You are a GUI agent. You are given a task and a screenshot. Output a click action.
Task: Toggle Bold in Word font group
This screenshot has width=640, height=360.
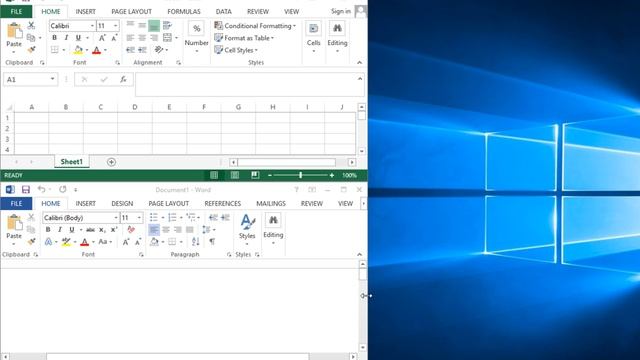pos(48,230)
